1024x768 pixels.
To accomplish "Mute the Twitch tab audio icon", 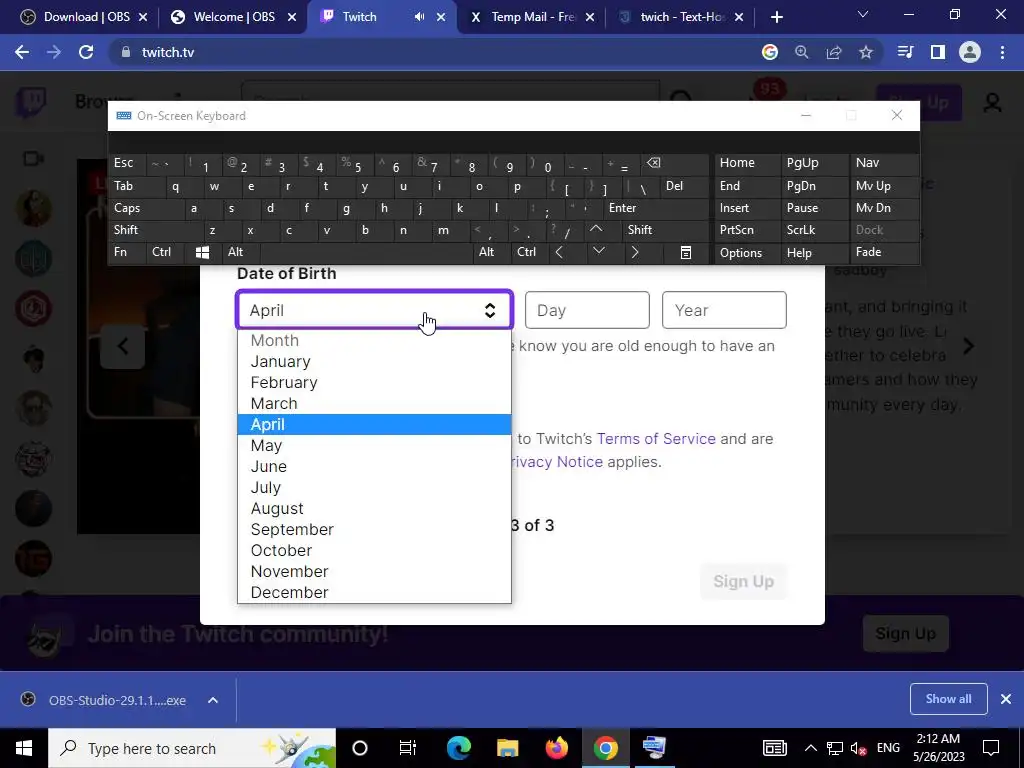I will pyautogui.click(x=419, y=17).
